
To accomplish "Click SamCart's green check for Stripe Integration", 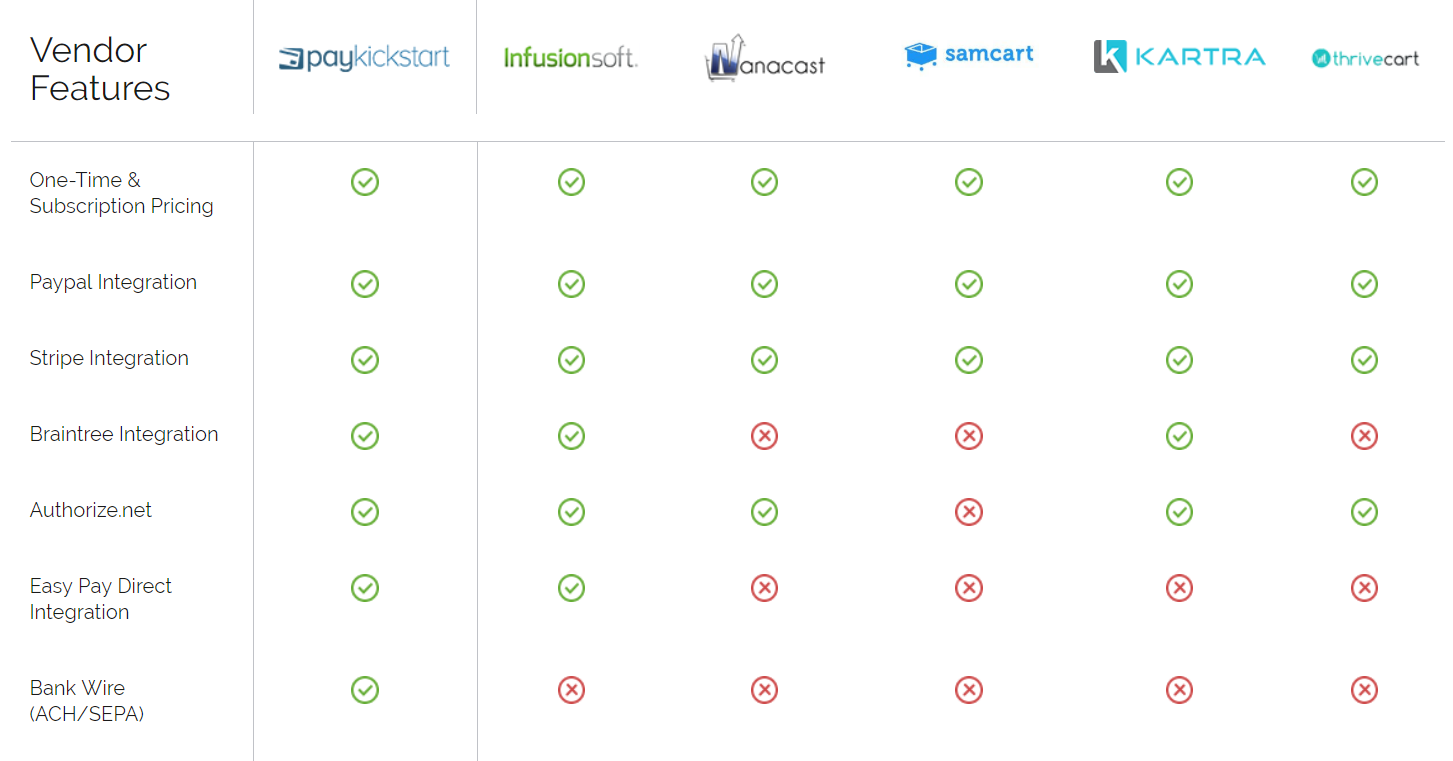I will pos(968,360).
